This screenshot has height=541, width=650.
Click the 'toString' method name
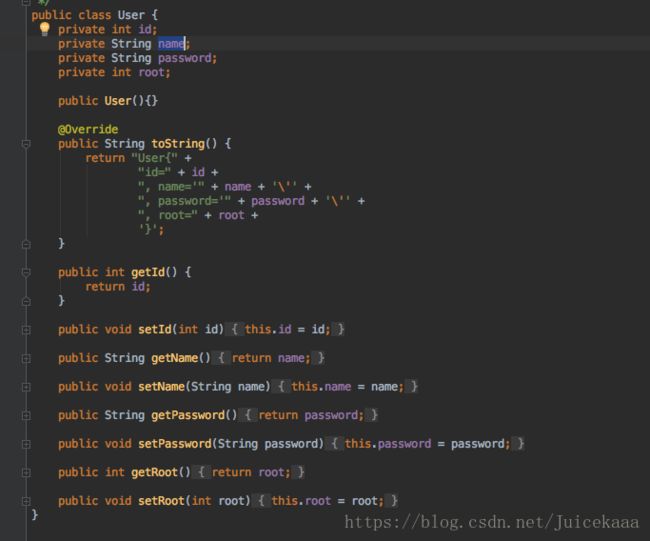pyautogui.click(x=178, y=144)
